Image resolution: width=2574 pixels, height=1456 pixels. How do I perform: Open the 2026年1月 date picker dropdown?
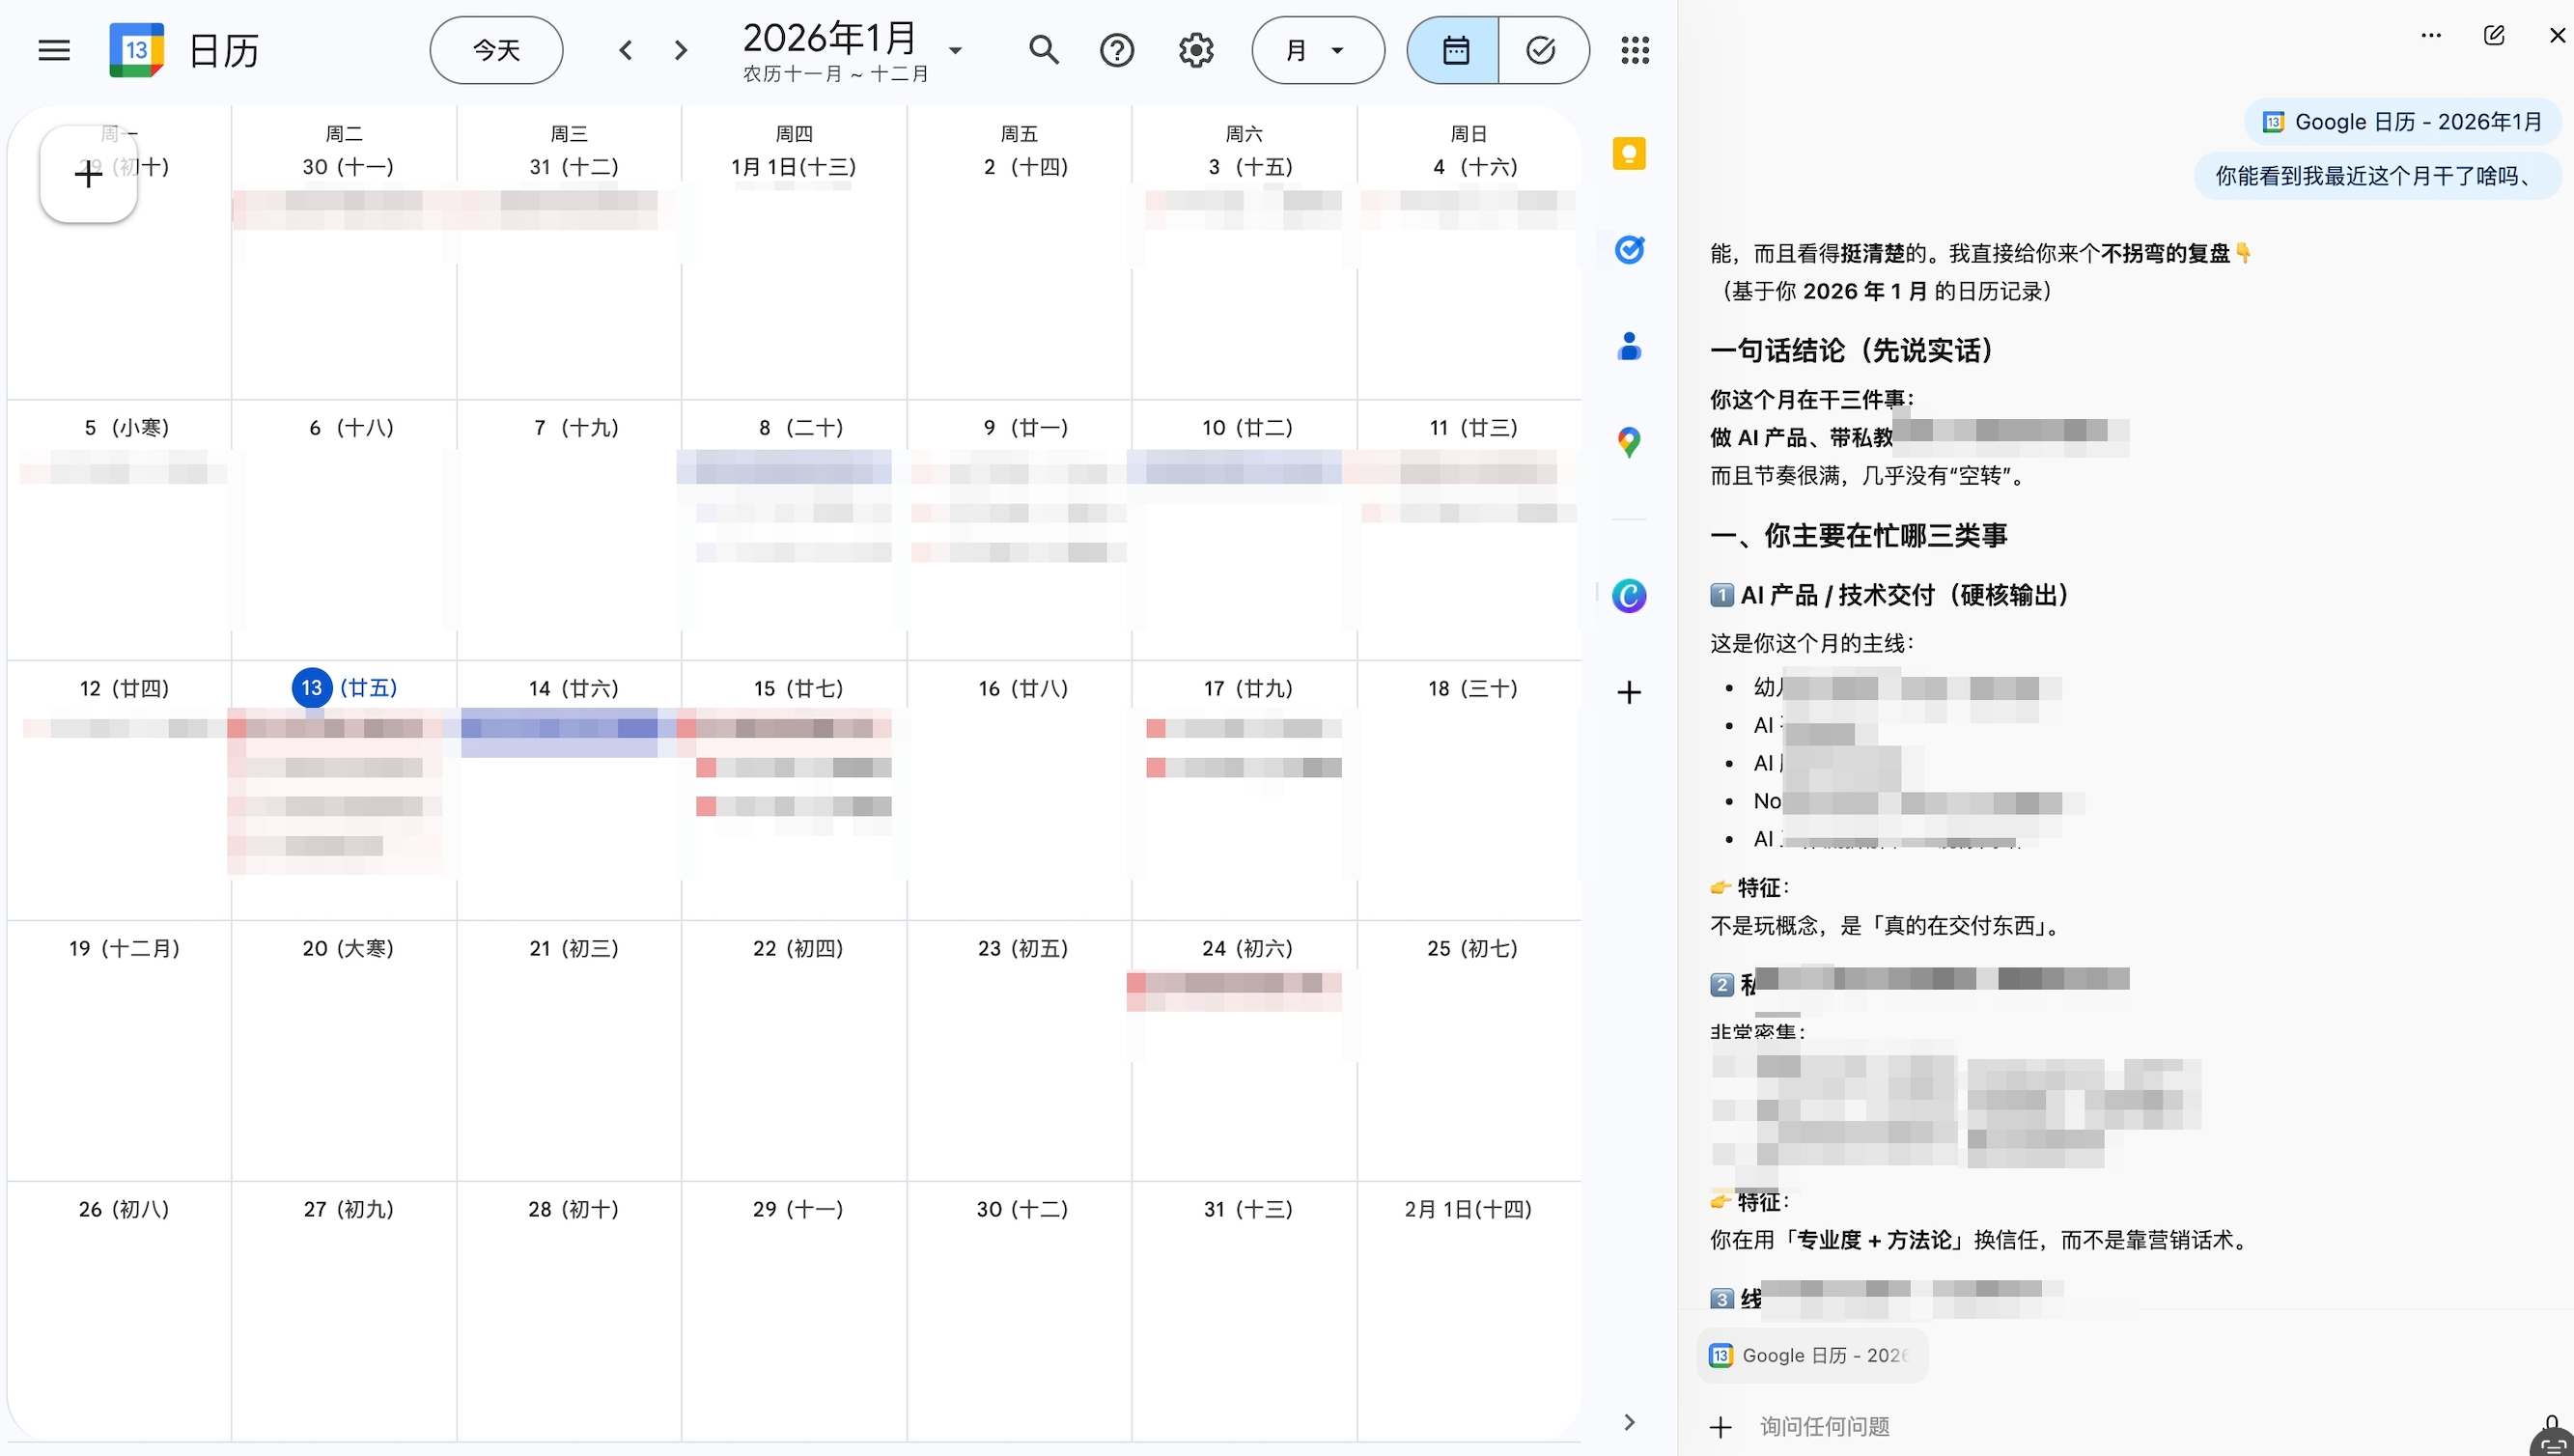955,50
